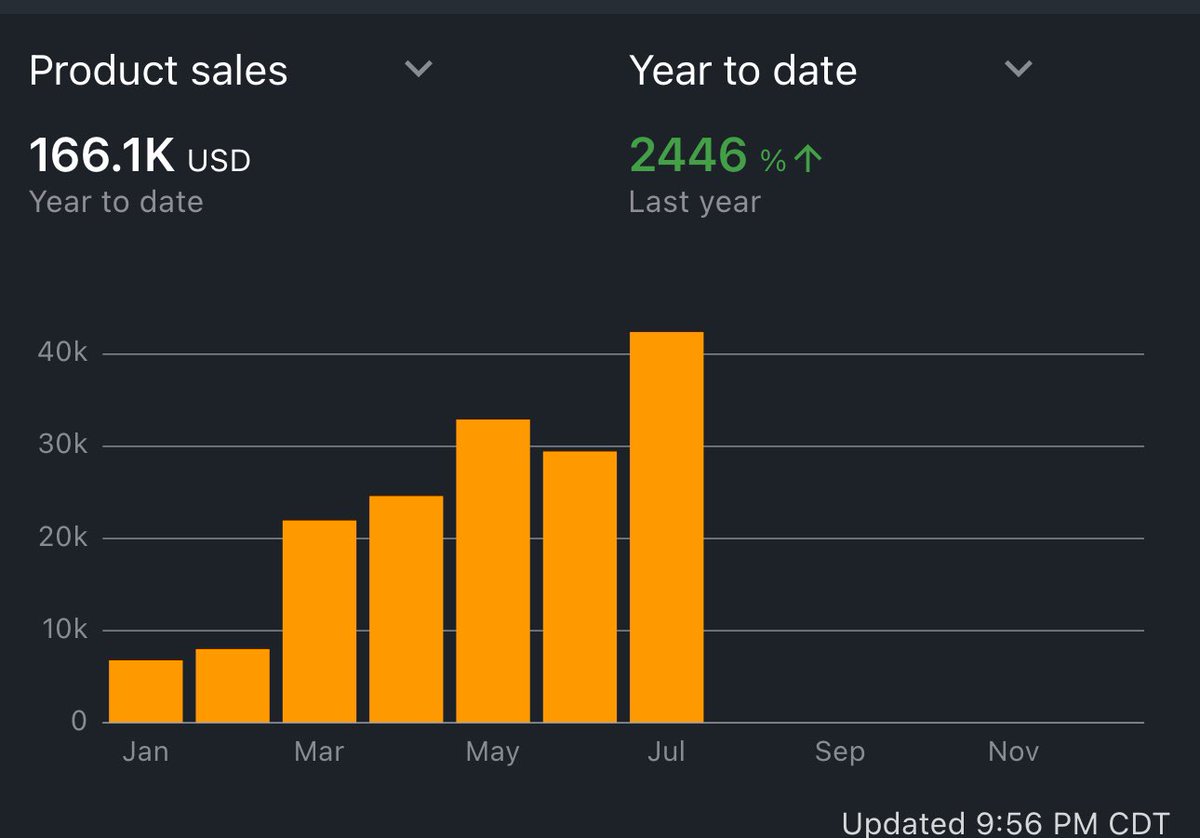Open the Year to date period dropdown

click(x=1017, y=69)
